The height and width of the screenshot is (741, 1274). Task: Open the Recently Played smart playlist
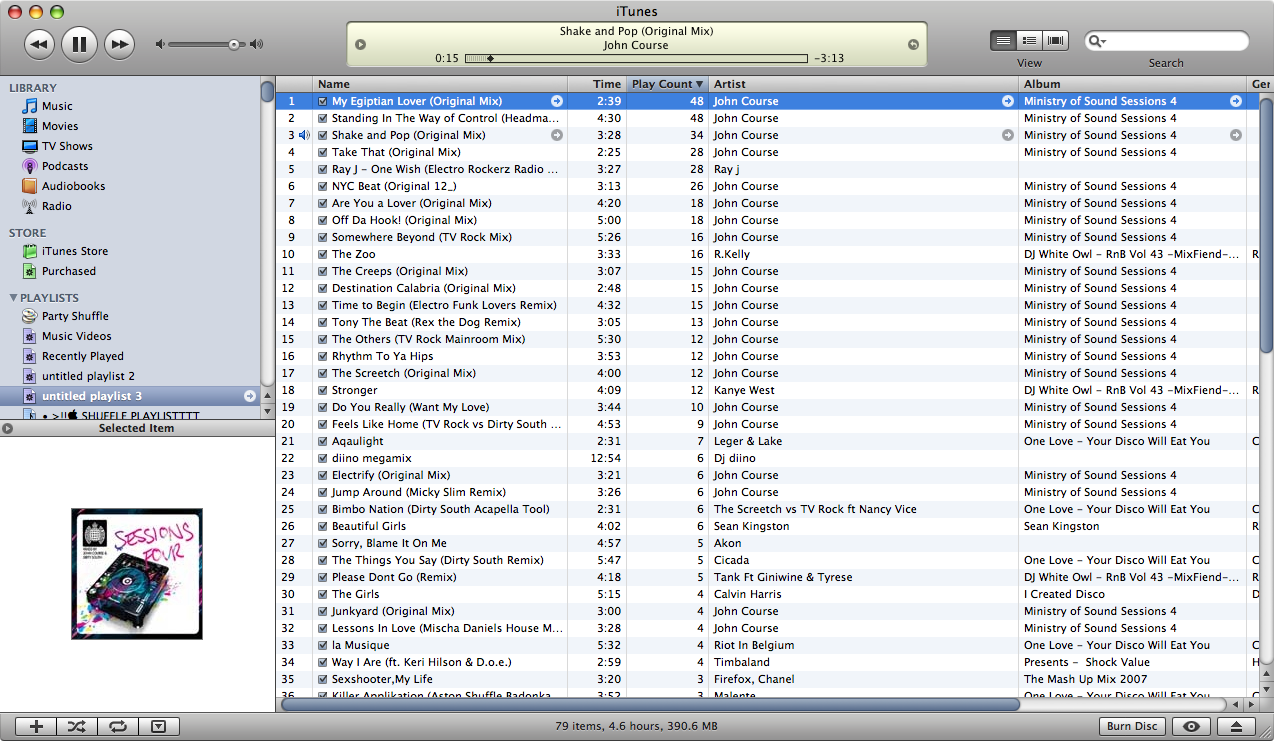coord(83,356)
